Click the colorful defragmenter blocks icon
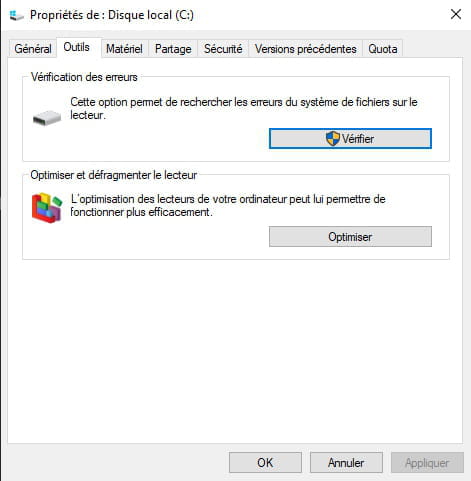The width and height of the screenshot is (471, 481). pos(47,207)
